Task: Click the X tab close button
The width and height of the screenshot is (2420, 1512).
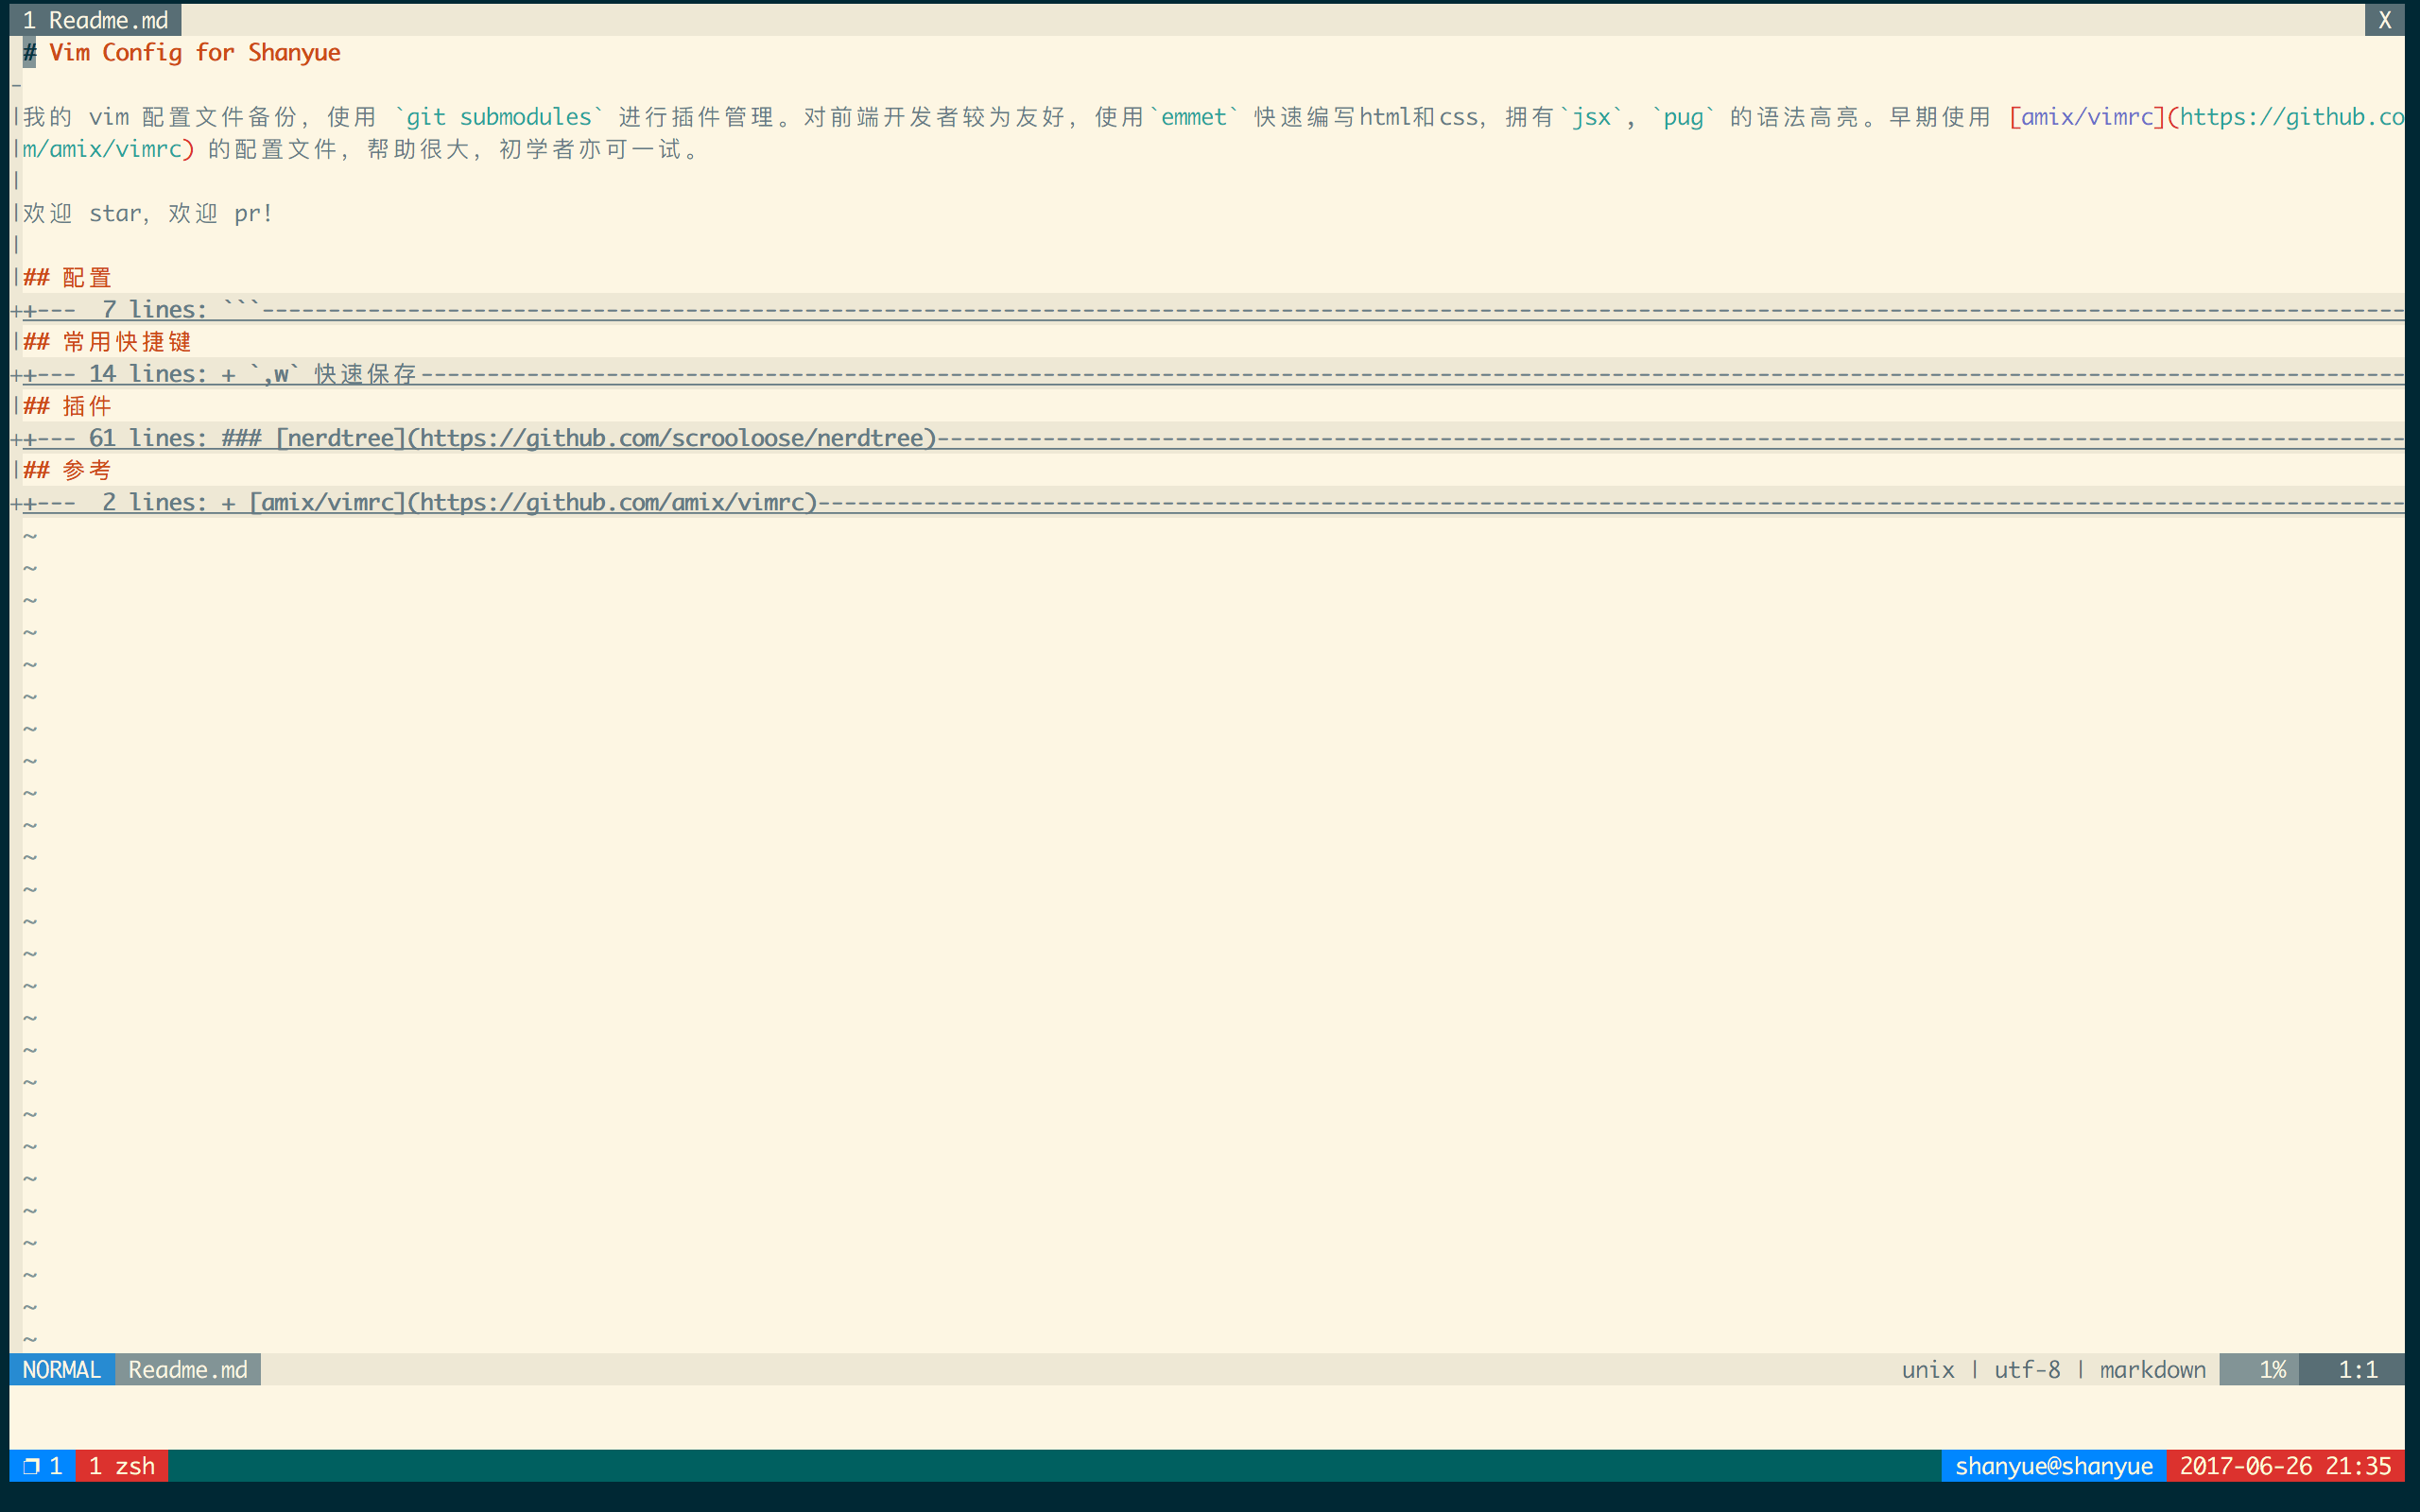Action: point(2384,20)
